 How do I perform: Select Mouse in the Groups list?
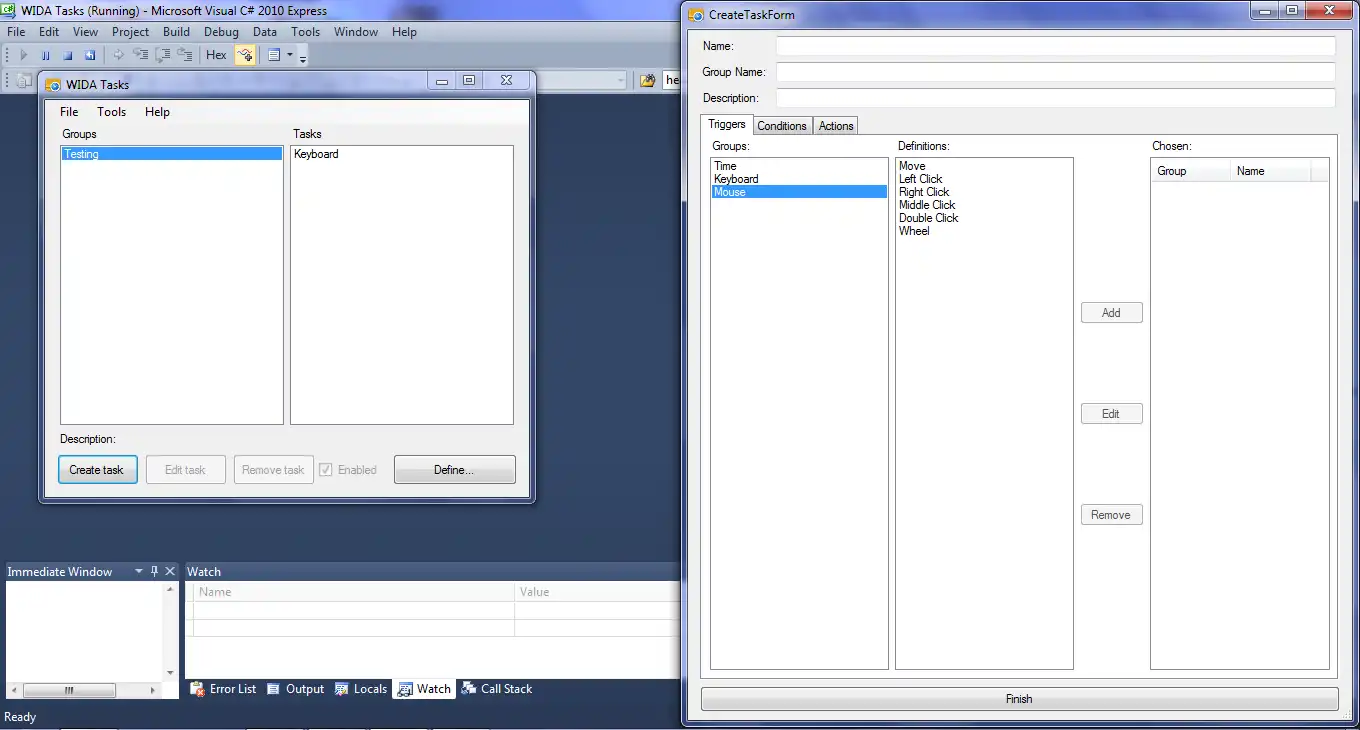tap(799, 192)
